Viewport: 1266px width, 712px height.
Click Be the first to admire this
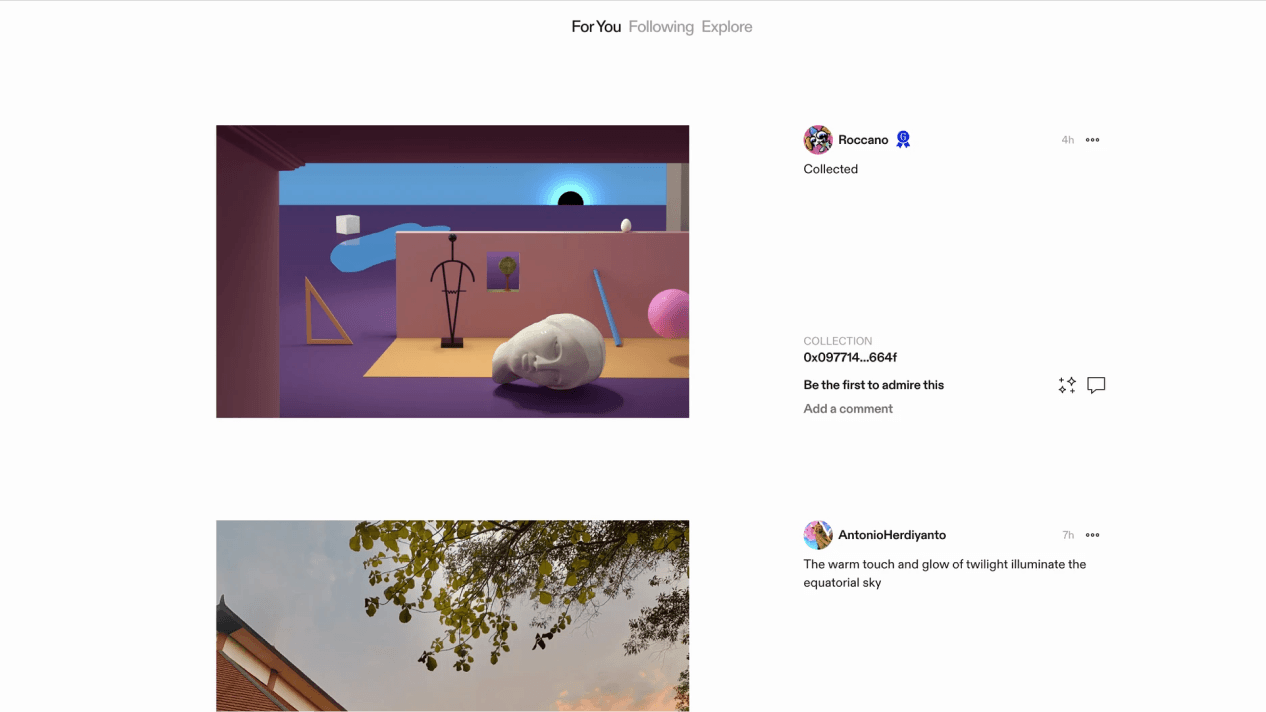(874, 385)
